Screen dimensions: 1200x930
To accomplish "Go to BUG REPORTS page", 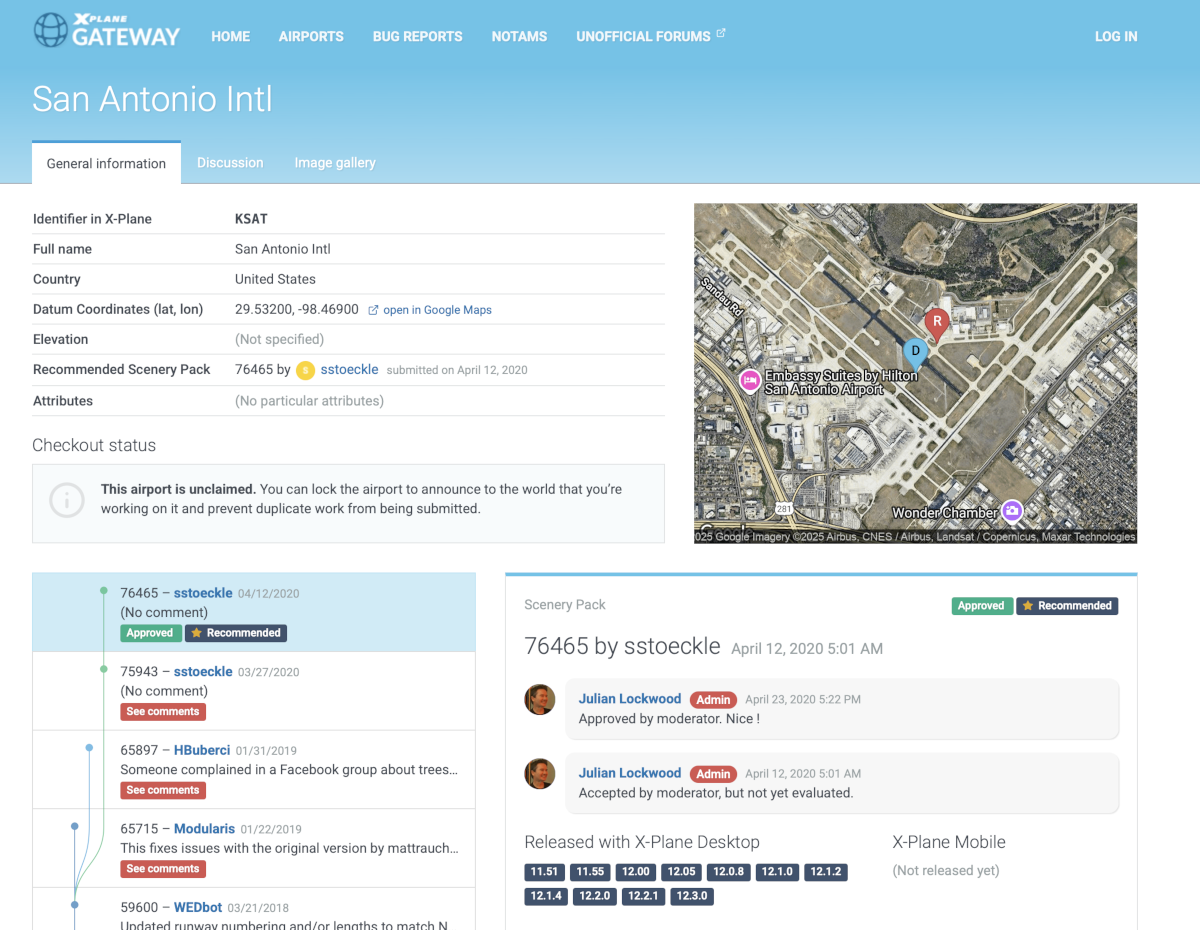I will click(417, 36).
